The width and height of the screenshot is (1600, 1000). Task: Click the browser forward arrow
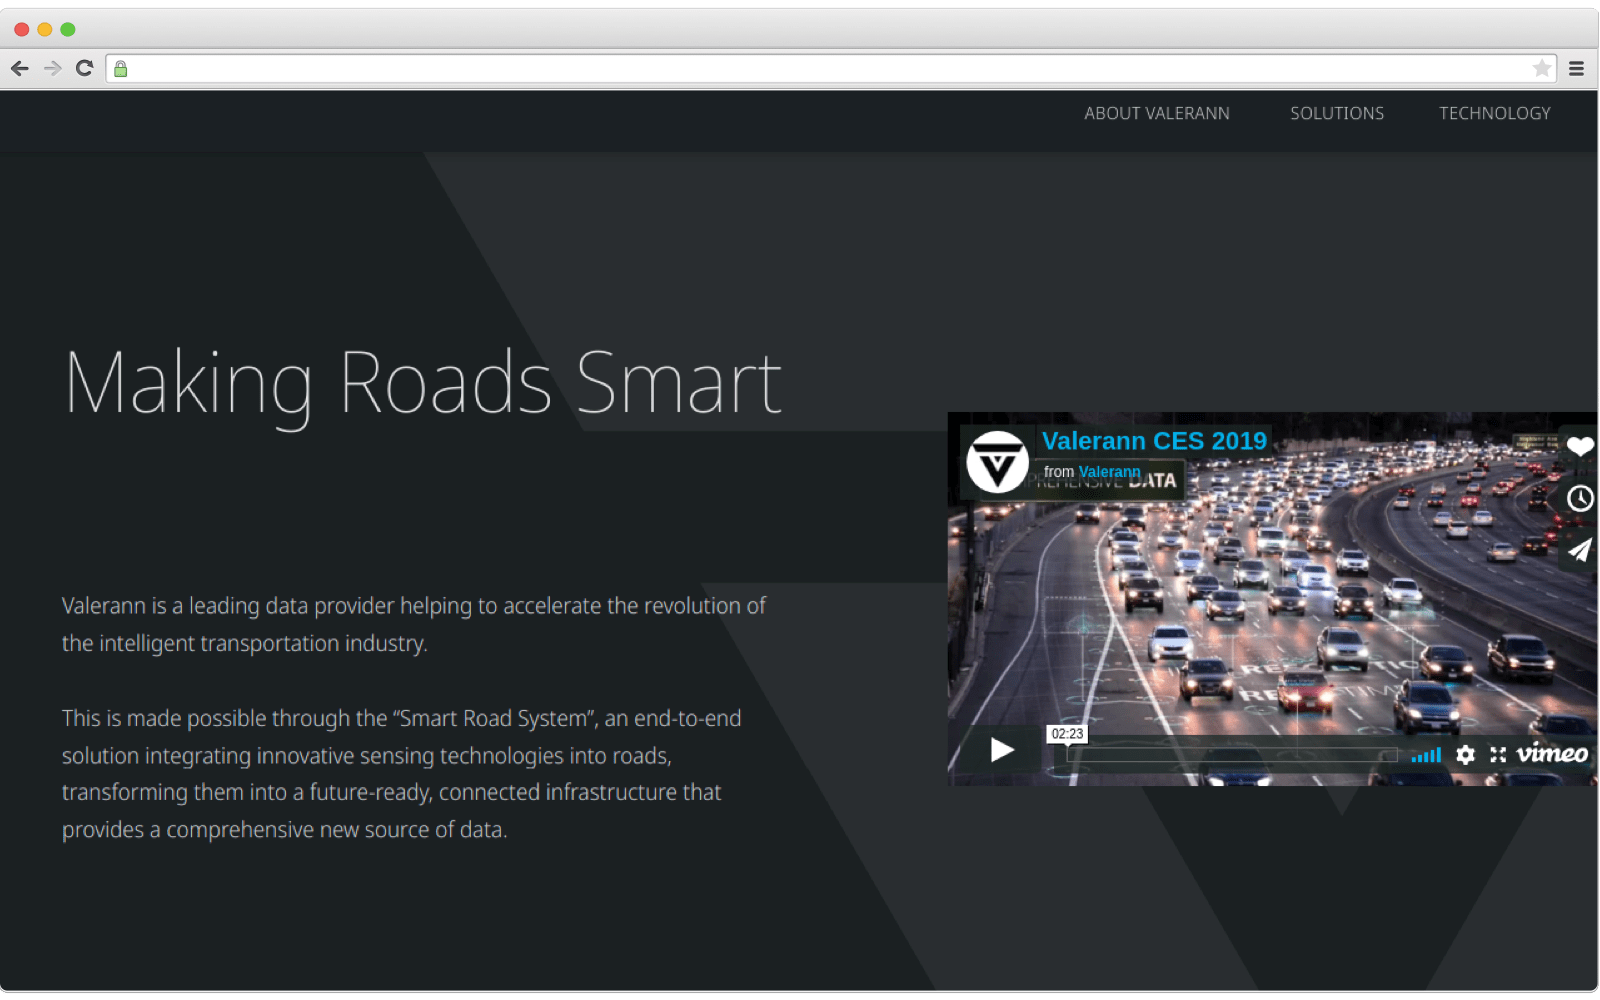tap(53, 68)
